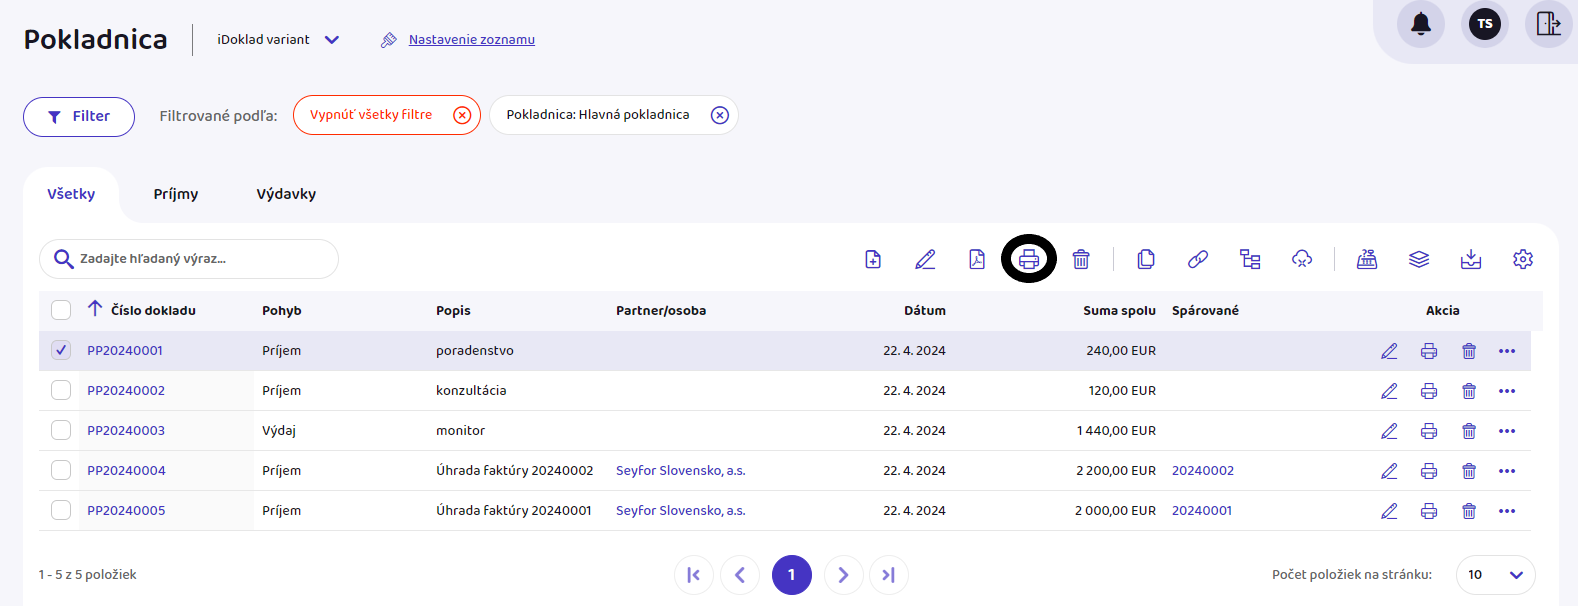The width and height of the screenshot is (1578, 606).
Task: Click the cash register icon in toolbar
Action: point(1366,260)
